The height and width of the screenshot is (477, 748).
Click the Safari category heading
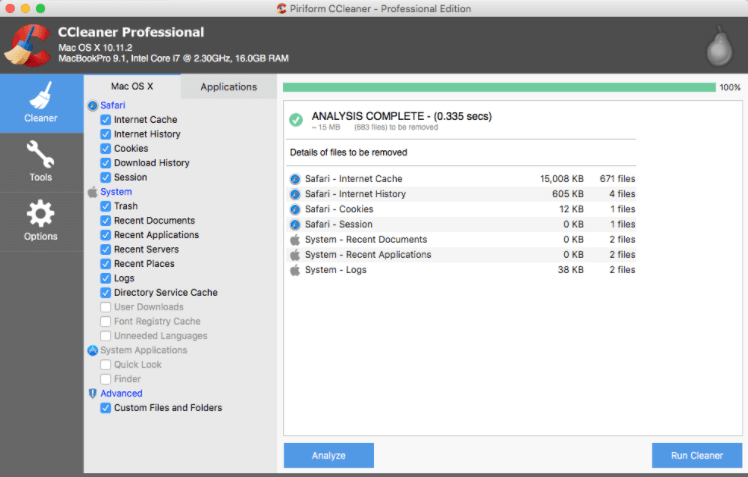point(113,105)
